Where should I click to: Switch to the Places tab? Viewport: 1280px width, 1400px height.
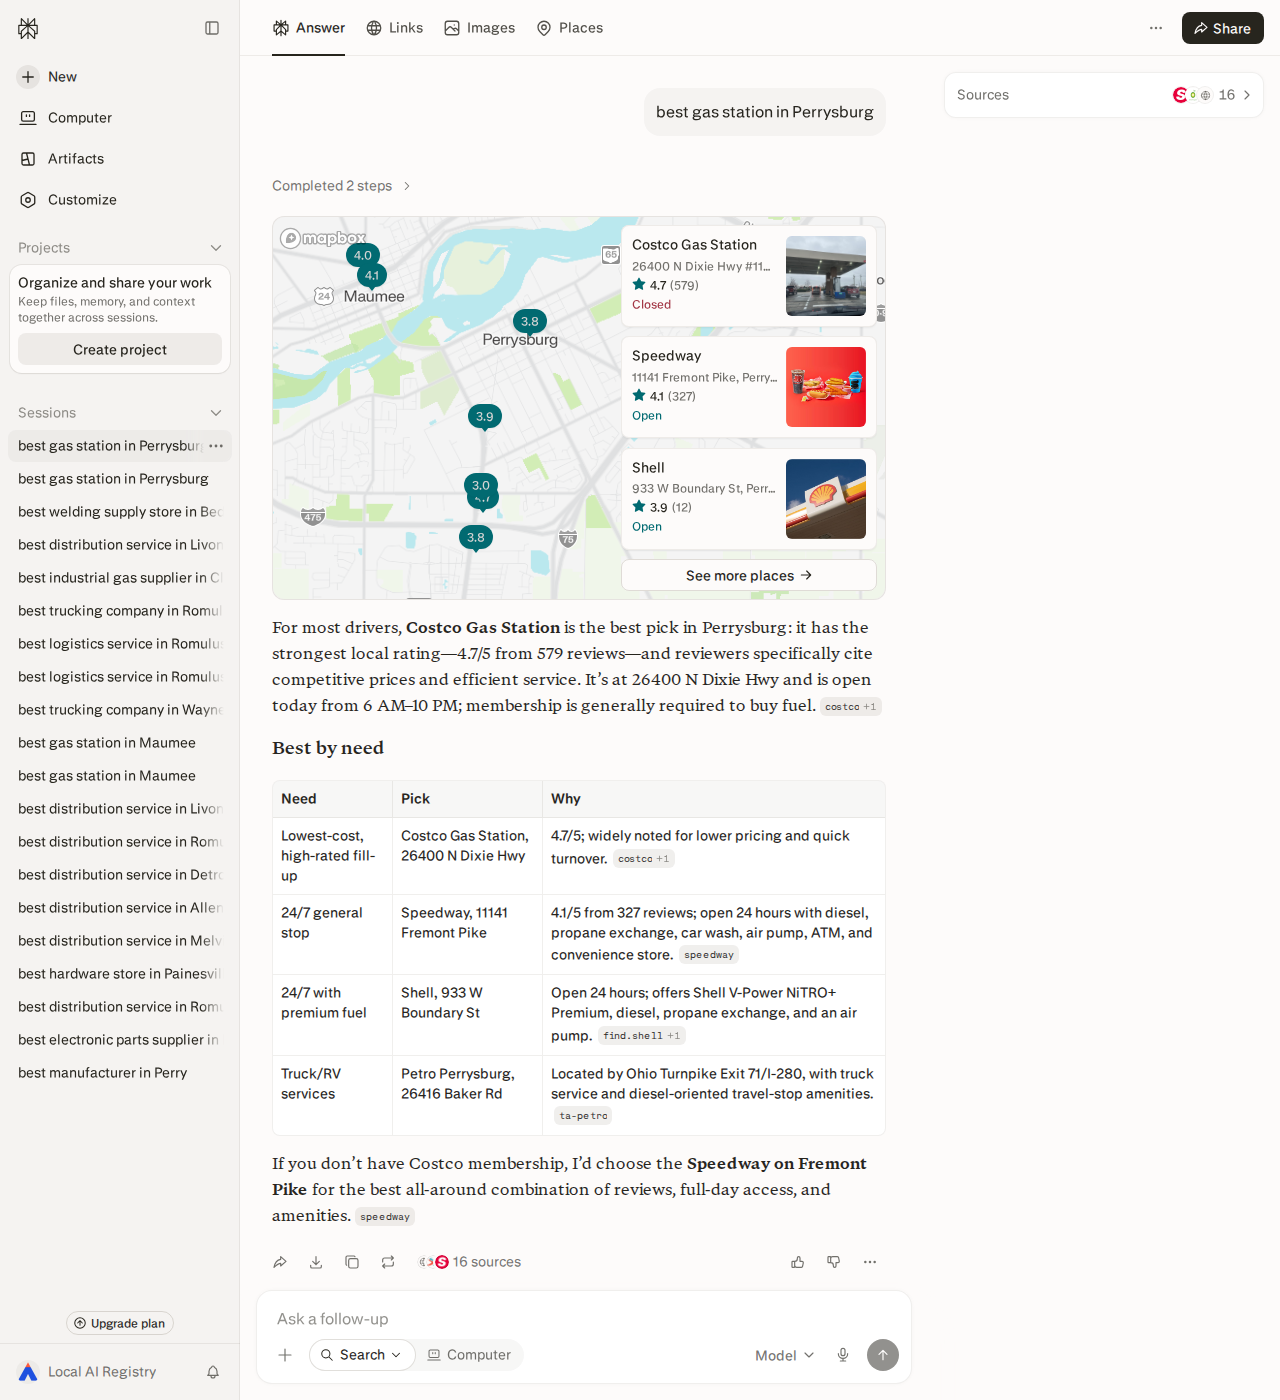[570, 28]
